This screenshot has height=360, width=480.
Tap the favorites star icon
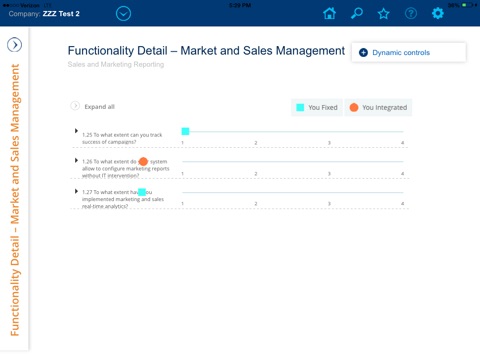coord(384,14)
